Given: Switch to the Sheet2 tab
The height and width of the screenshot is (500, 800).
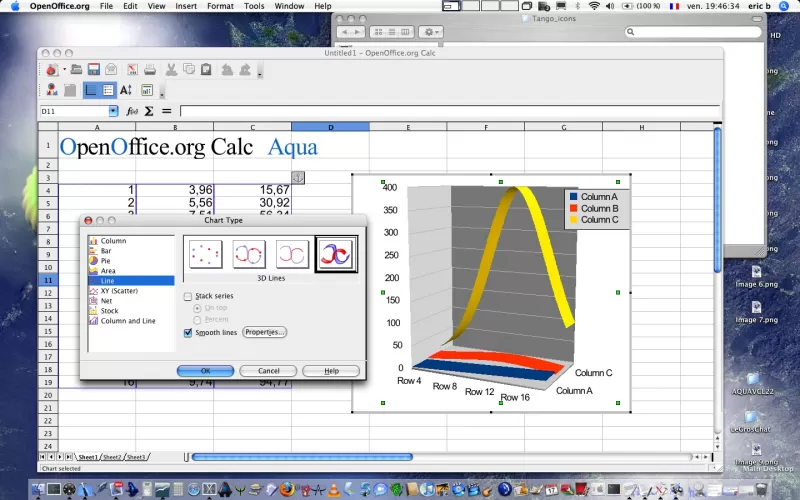Looking at the screenshot, I should pos(112,457).
